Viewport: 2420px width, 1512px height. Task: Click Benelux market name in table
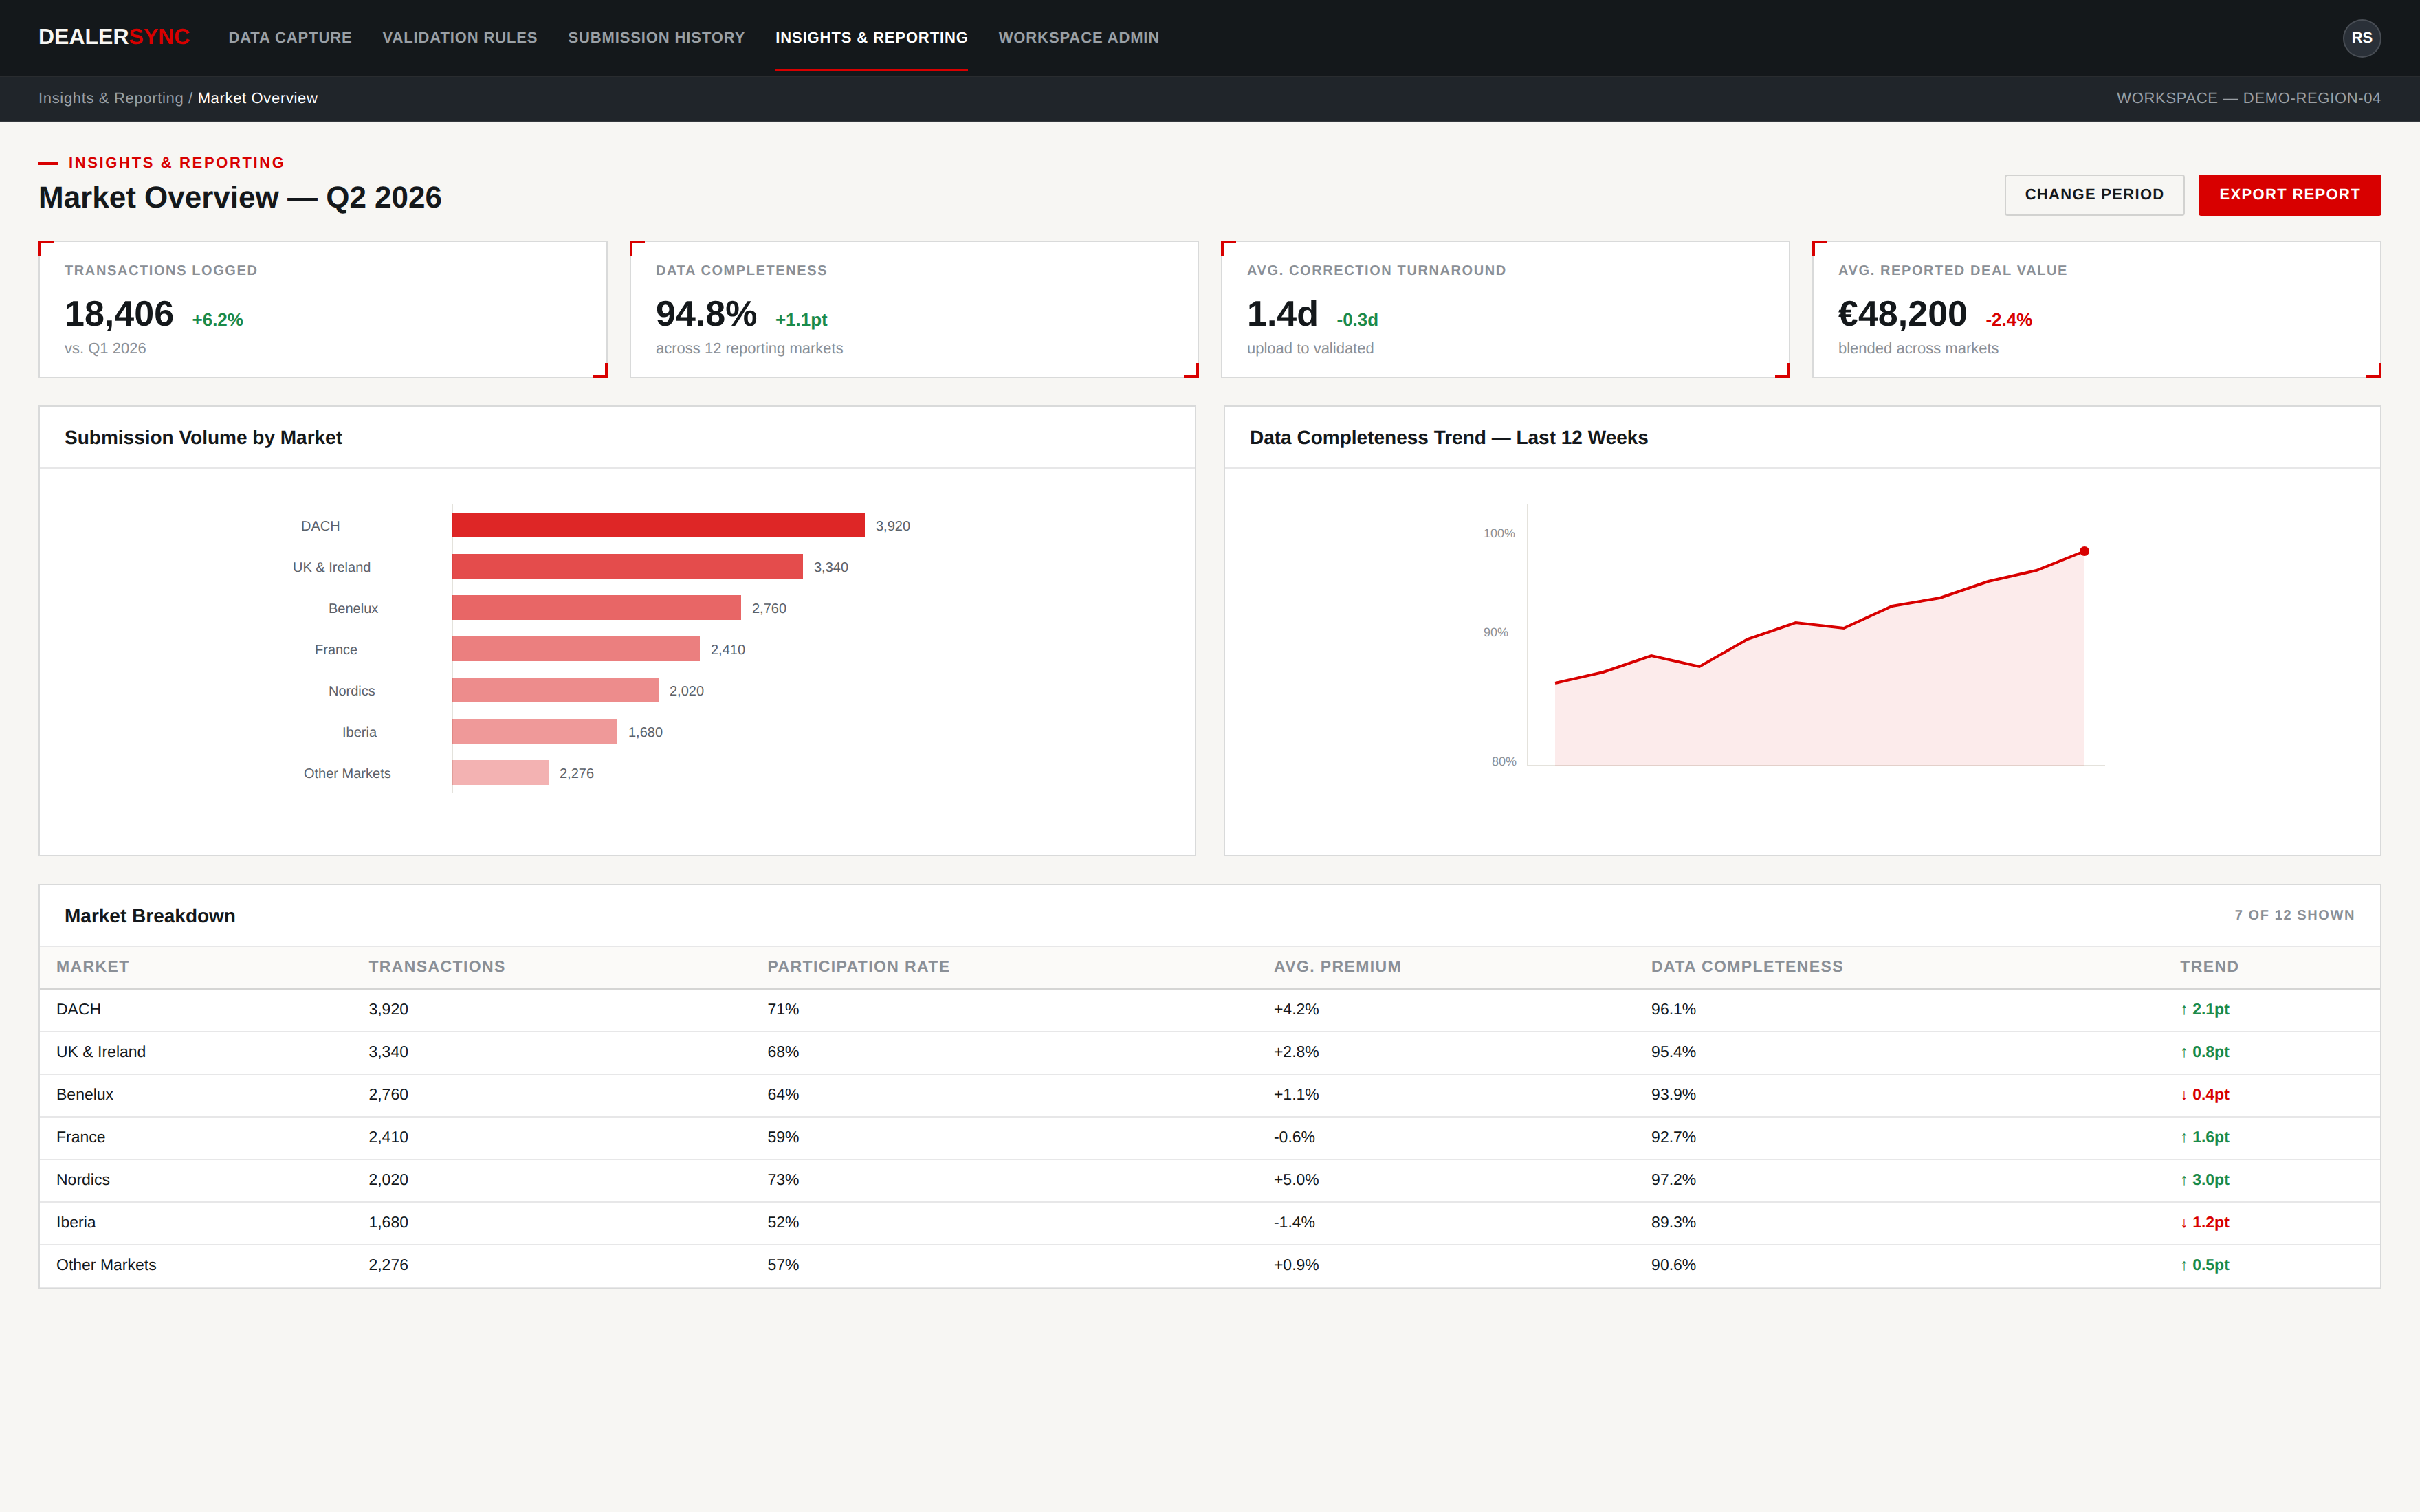(85, 1094)
